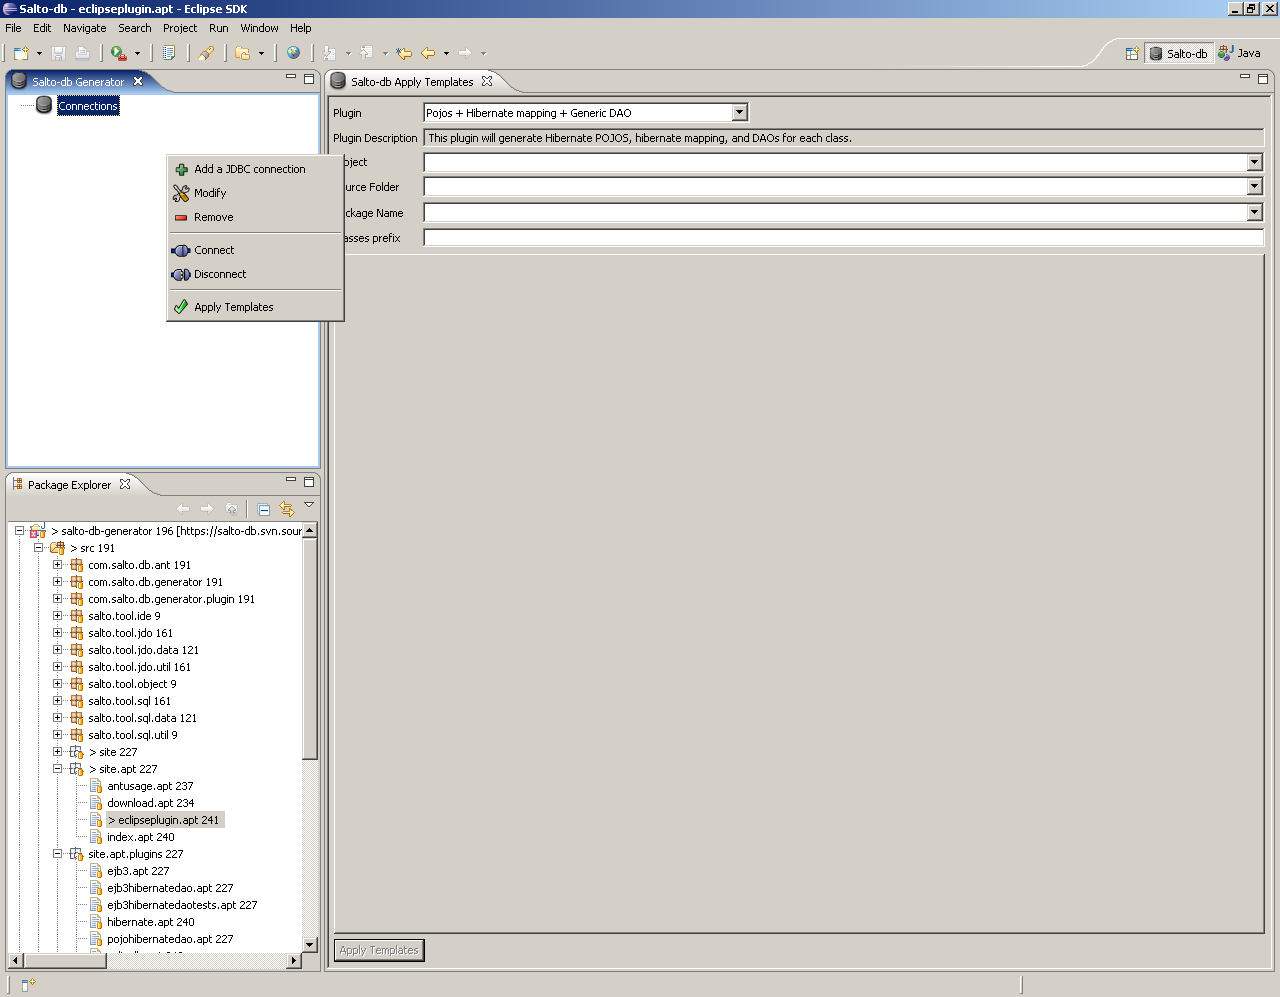Open the Back history dropdown arrow
Image resolution: width=1280 pixels, height=997 pixels.
446,53
